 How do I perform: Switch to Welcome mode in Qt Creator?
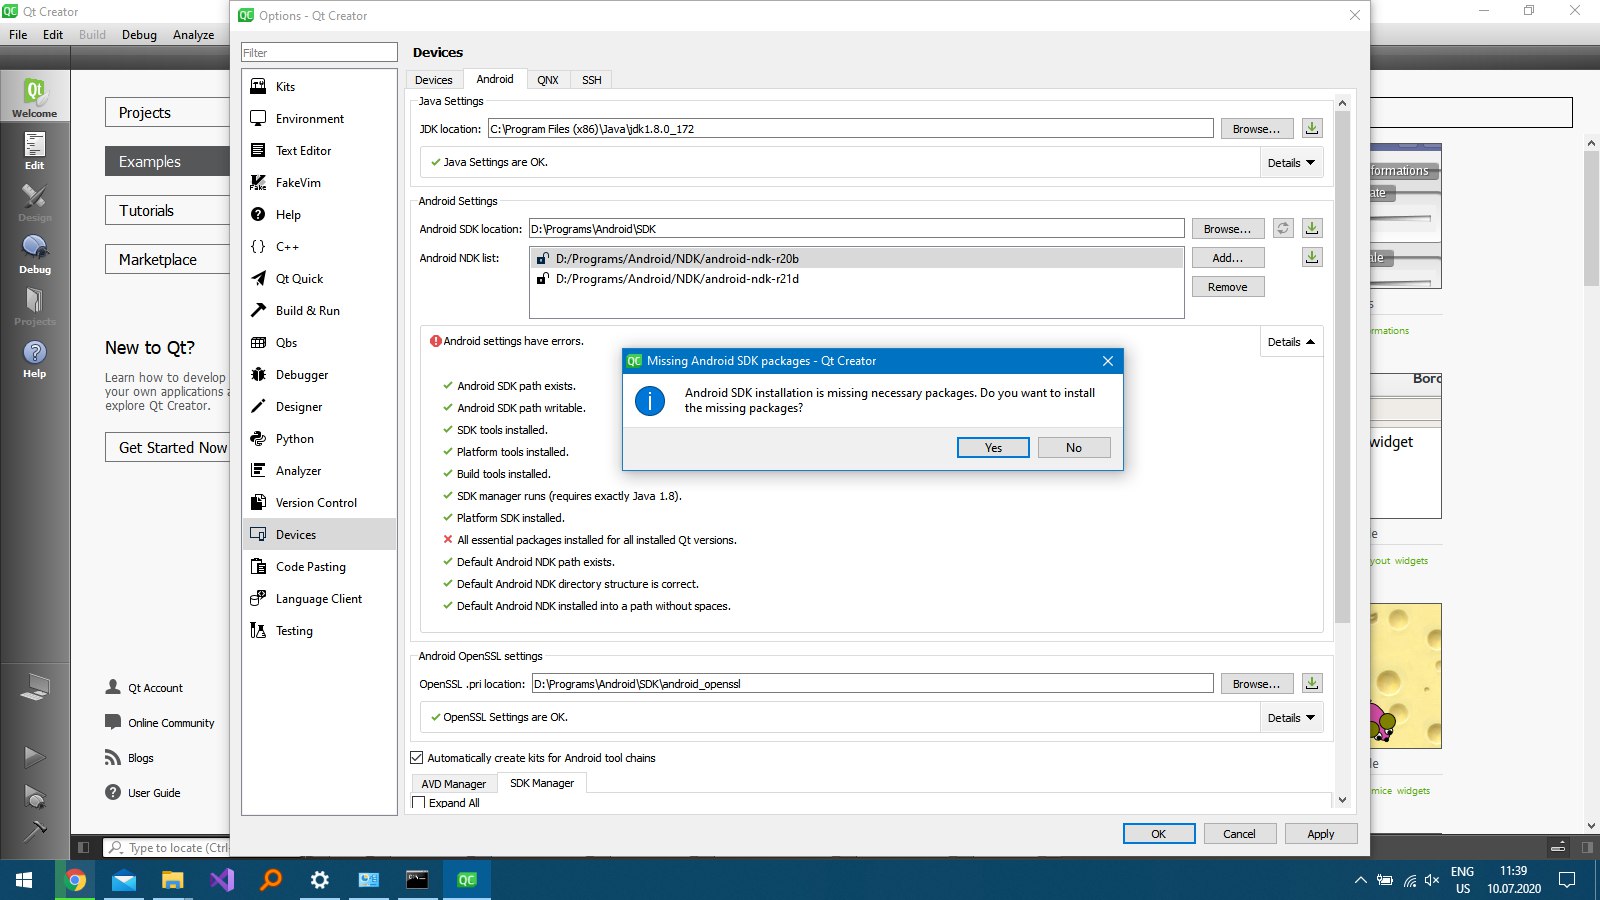coord(35,96)
